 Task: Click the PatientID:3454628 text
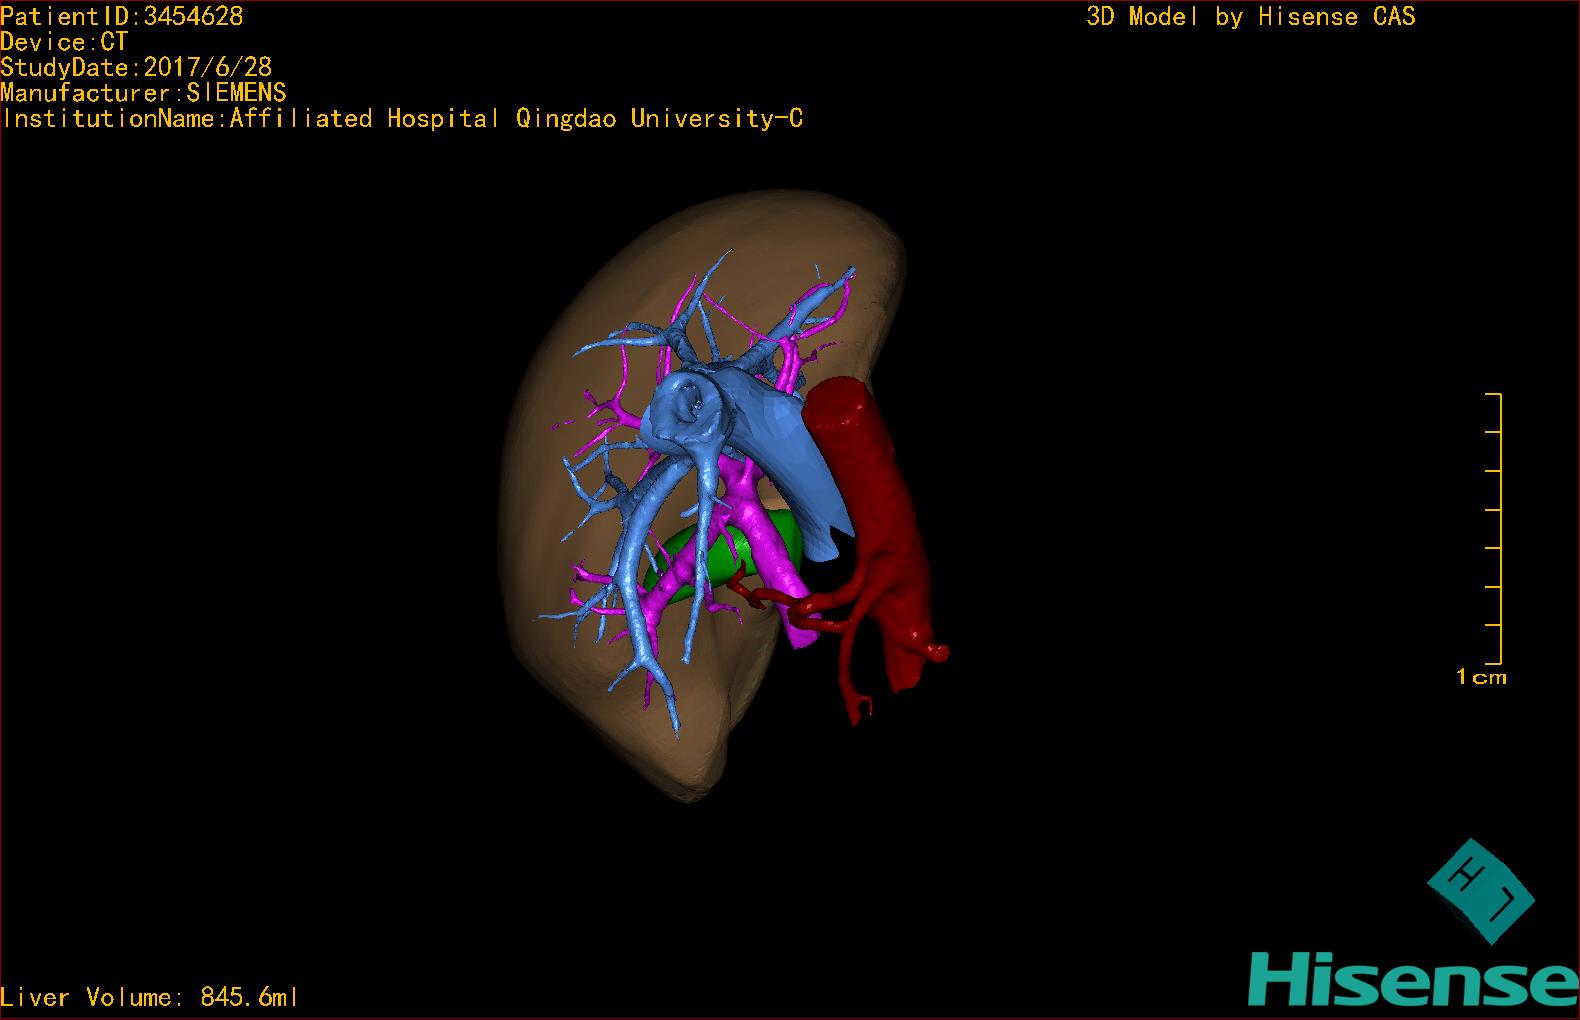coord(121,16)
